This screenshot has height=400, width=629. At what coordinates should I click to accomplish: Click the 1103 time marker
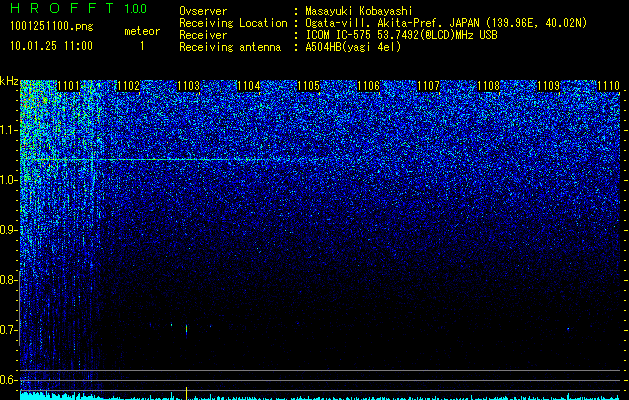189,86
